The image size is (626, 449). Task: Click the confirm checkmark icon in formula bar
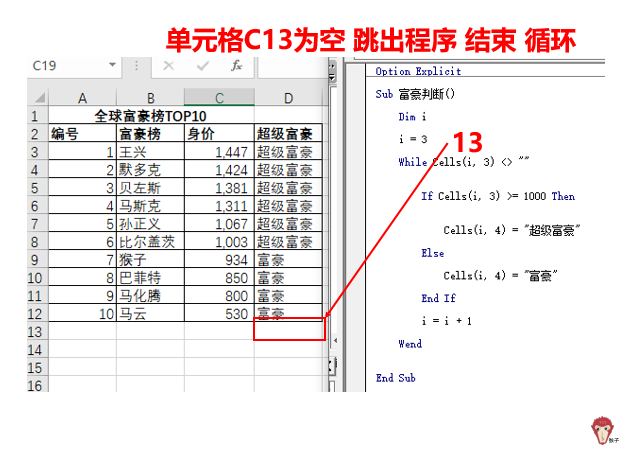[x=203, y=66]
